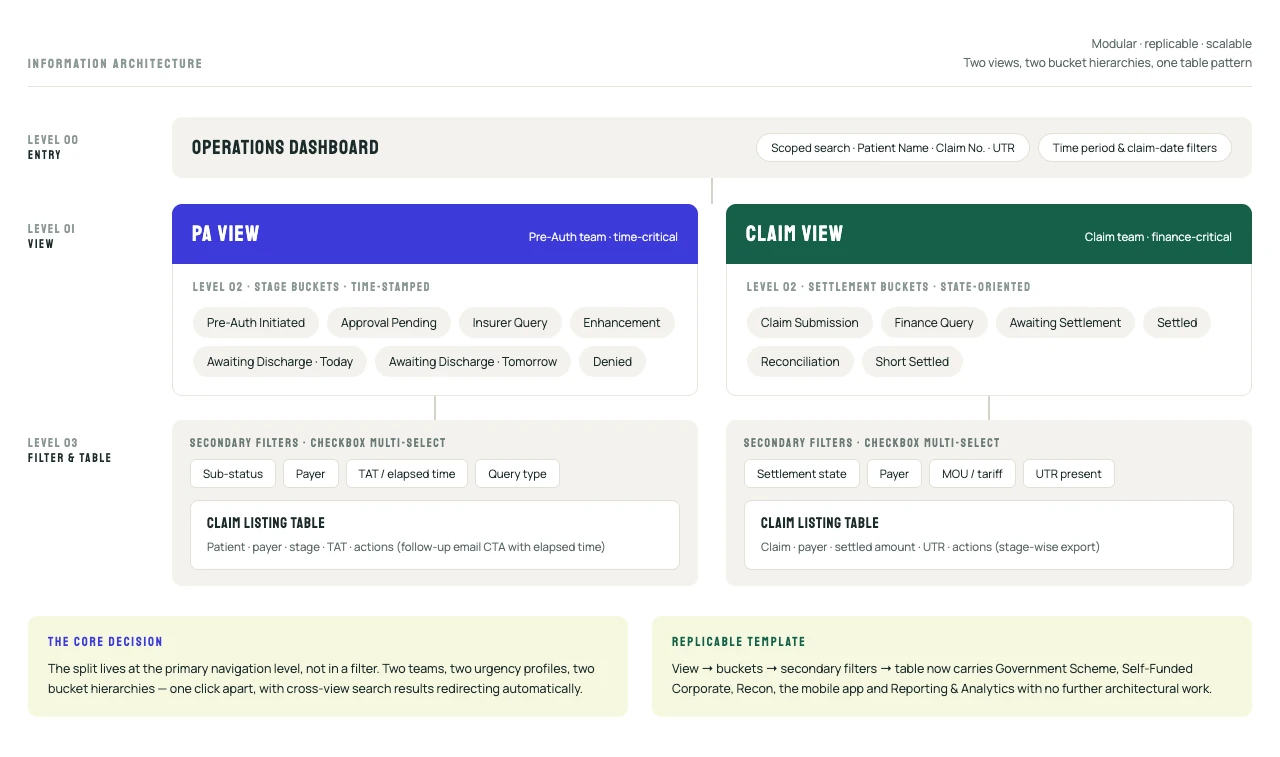Image resolution: width=1280 pixels, height=757 pixels.
Task: Choose the Finance Query bucket
Action: coord(934,323)
